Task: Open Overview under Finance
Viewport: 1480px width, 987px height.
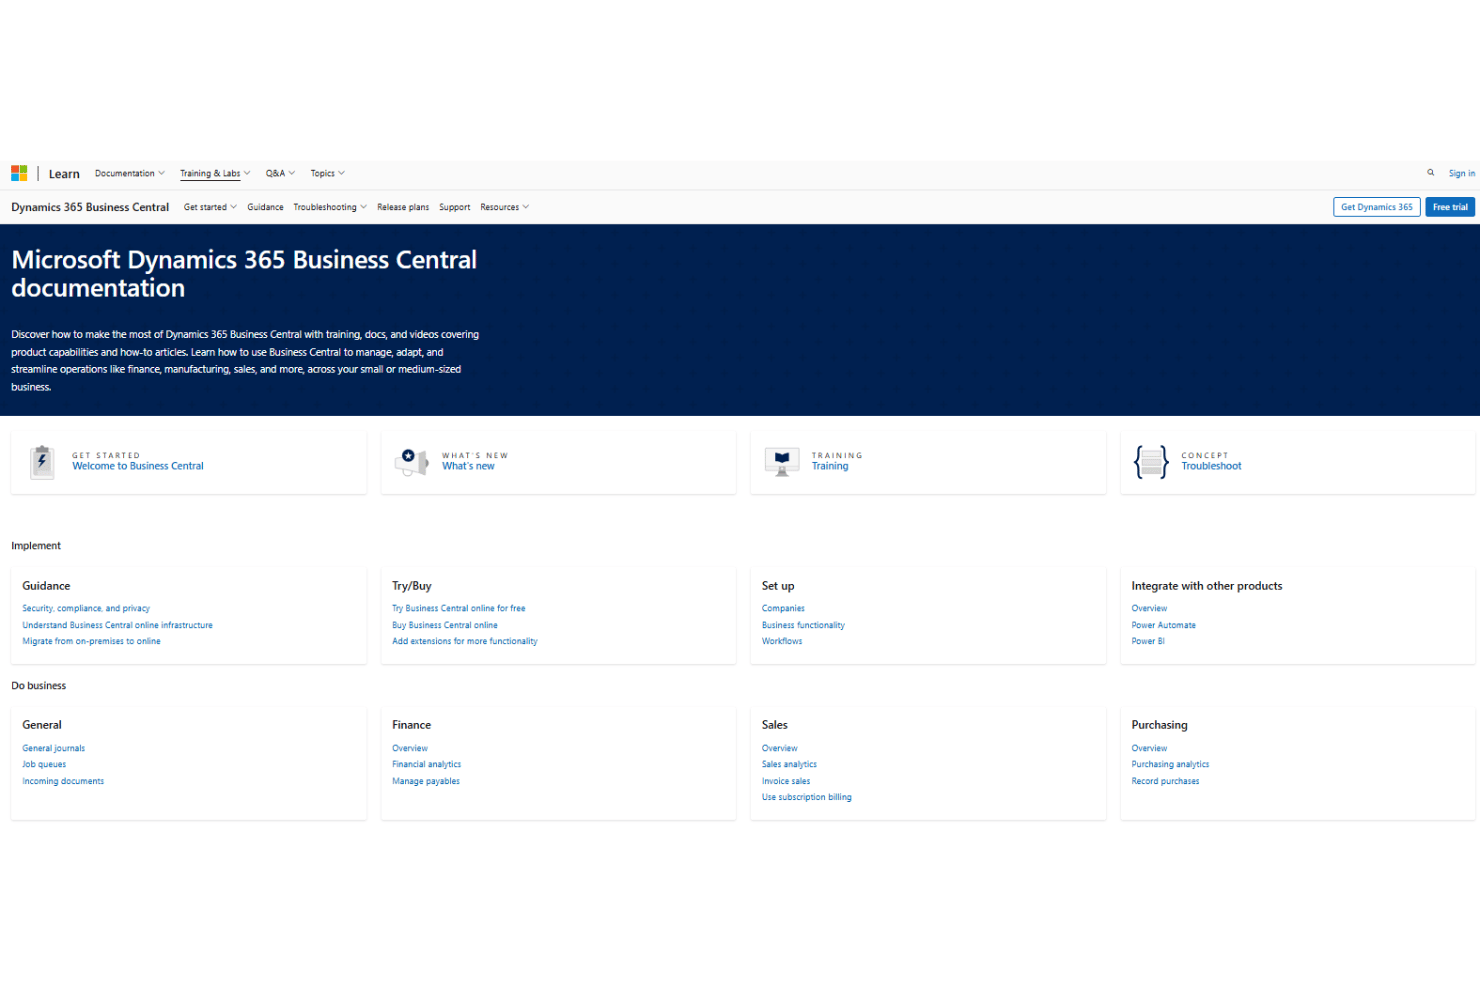Action: click(x=410, y=748)
